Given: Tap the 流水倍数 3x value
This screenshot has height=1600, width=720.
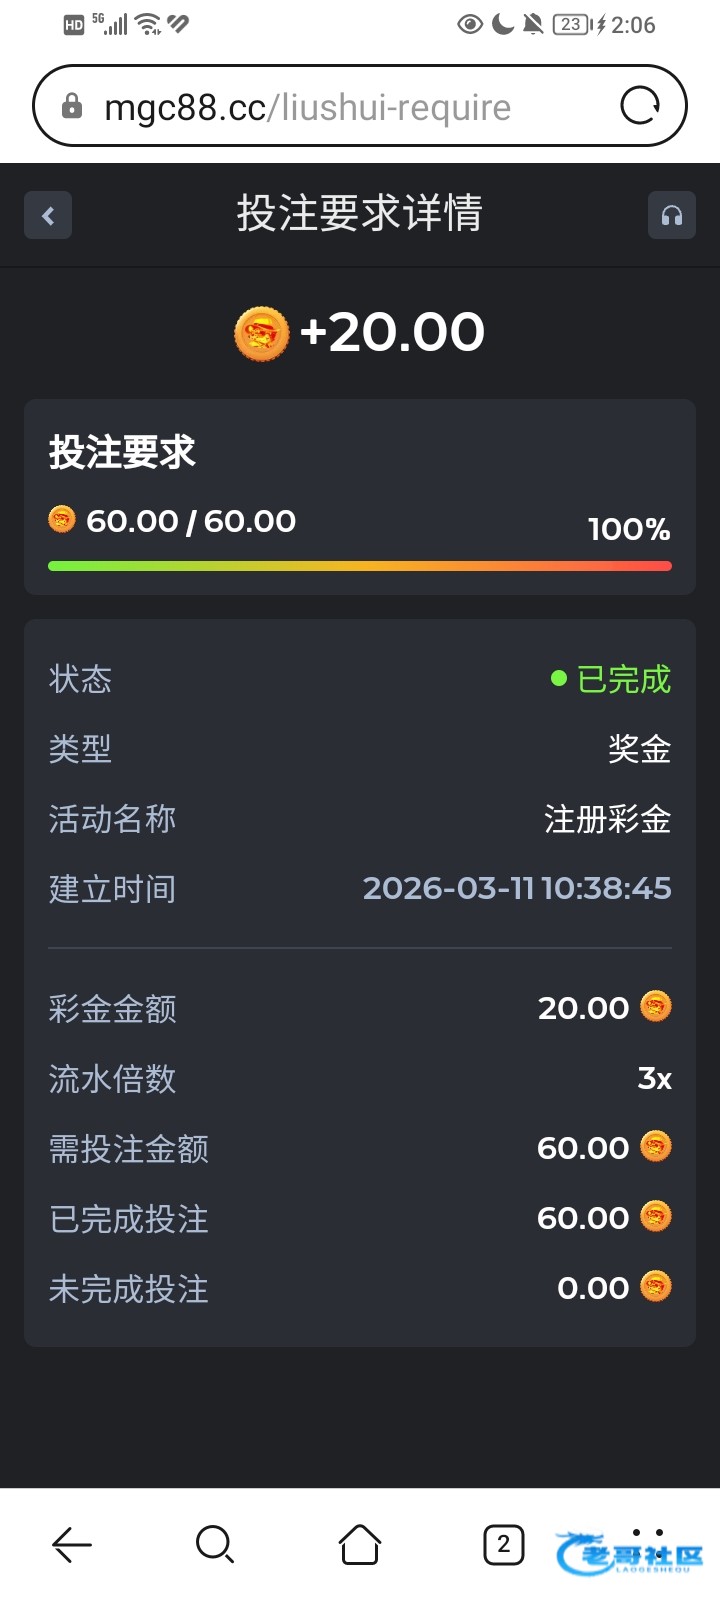Looking at the screenshot, I should click(x=654, y=1078).
